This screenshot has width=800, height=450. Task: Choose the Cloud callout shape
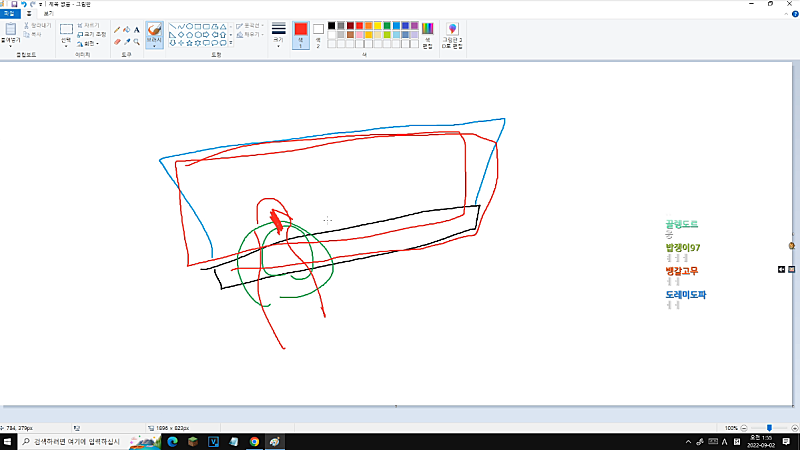(223, 43)
